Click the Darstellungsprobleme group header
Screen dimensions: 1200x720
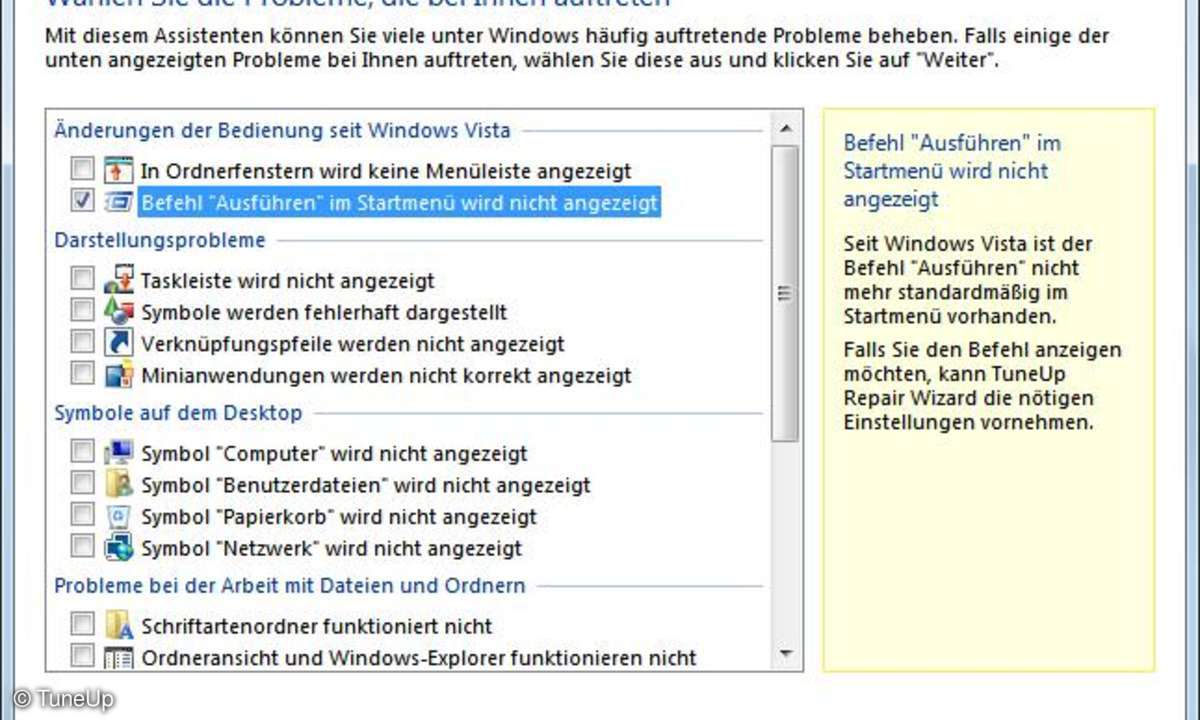160,240
